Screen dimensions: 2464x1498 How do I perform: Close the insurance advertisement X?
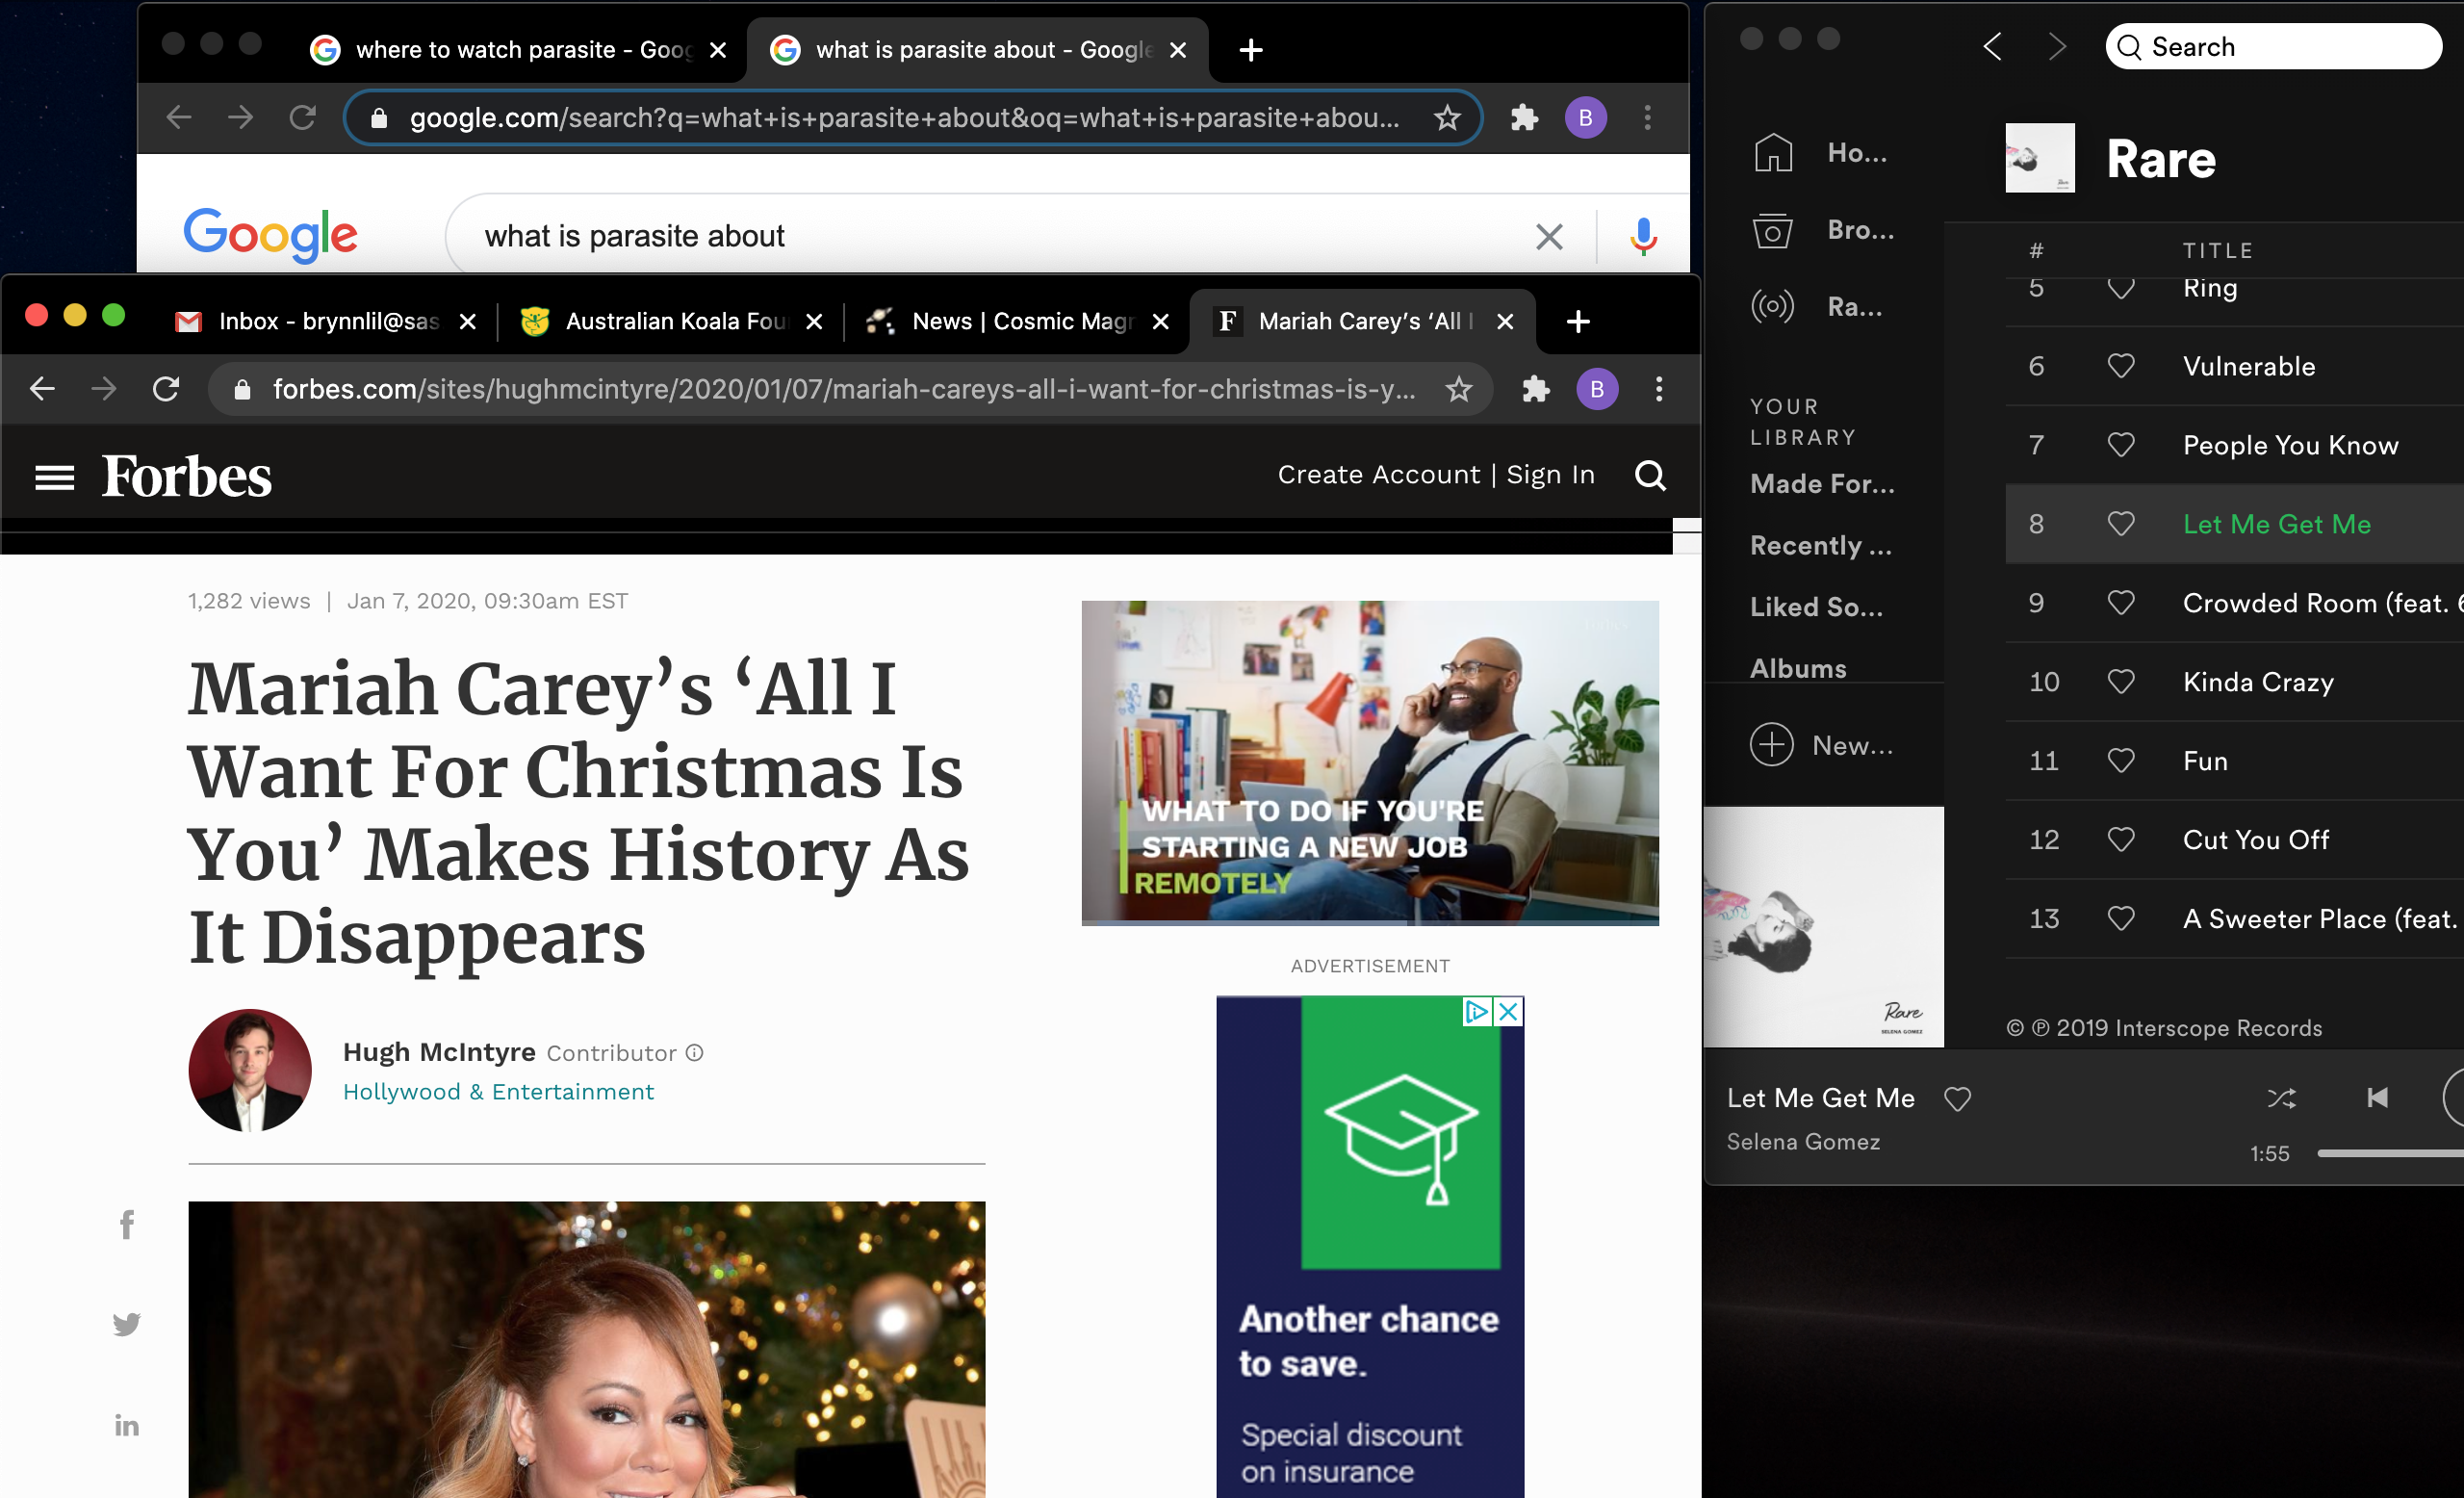point(1509,1011)
